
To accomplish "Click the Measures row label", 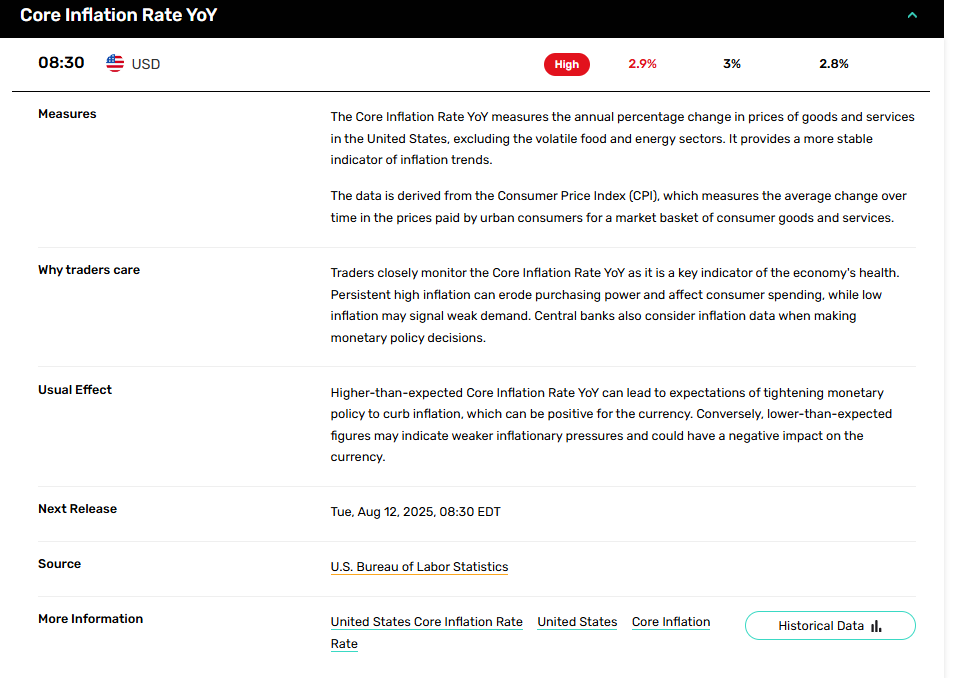I will (x=67, y=114).
